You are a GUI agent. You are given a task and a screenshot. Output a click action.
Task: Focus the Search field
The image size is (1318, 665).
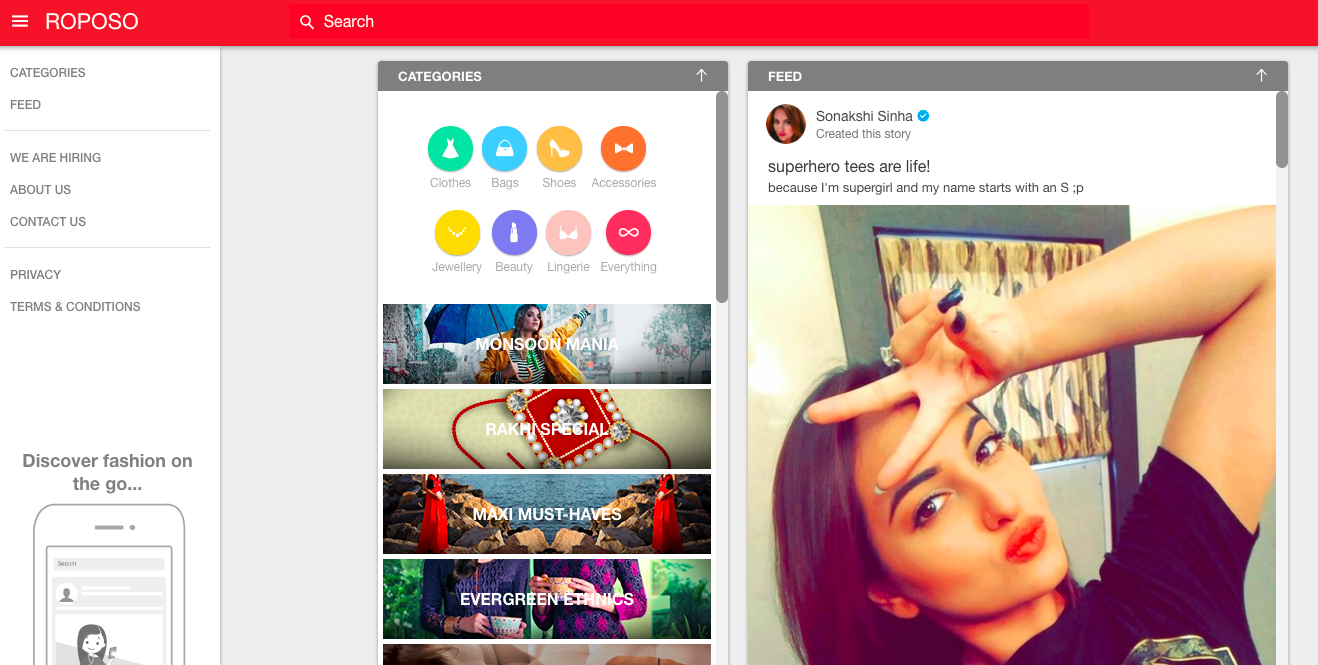click(x=689, y=22)
